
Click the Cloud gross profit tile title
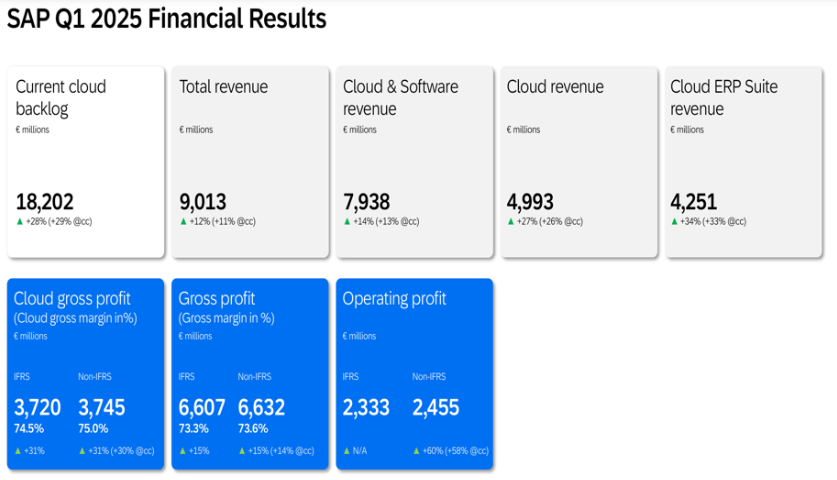point(73,299)
